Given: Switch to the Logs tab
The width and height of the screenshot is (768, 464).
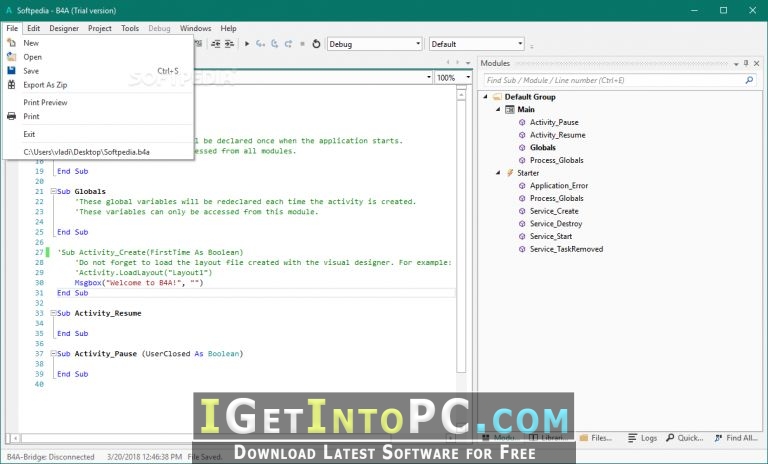Looking at the screenshot, I should (x=642, y=438).
